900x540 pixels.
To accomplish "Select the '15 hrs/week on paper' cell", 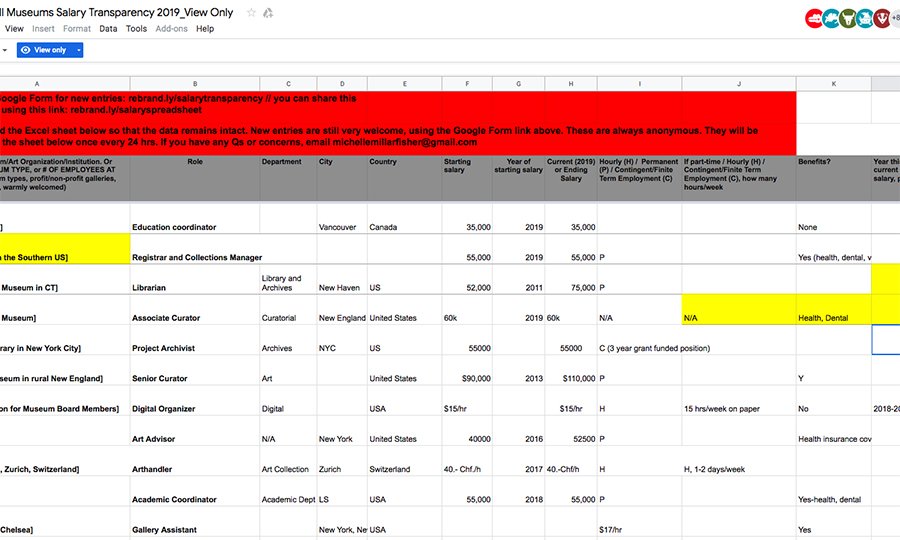I will click(x=739, y=401).
